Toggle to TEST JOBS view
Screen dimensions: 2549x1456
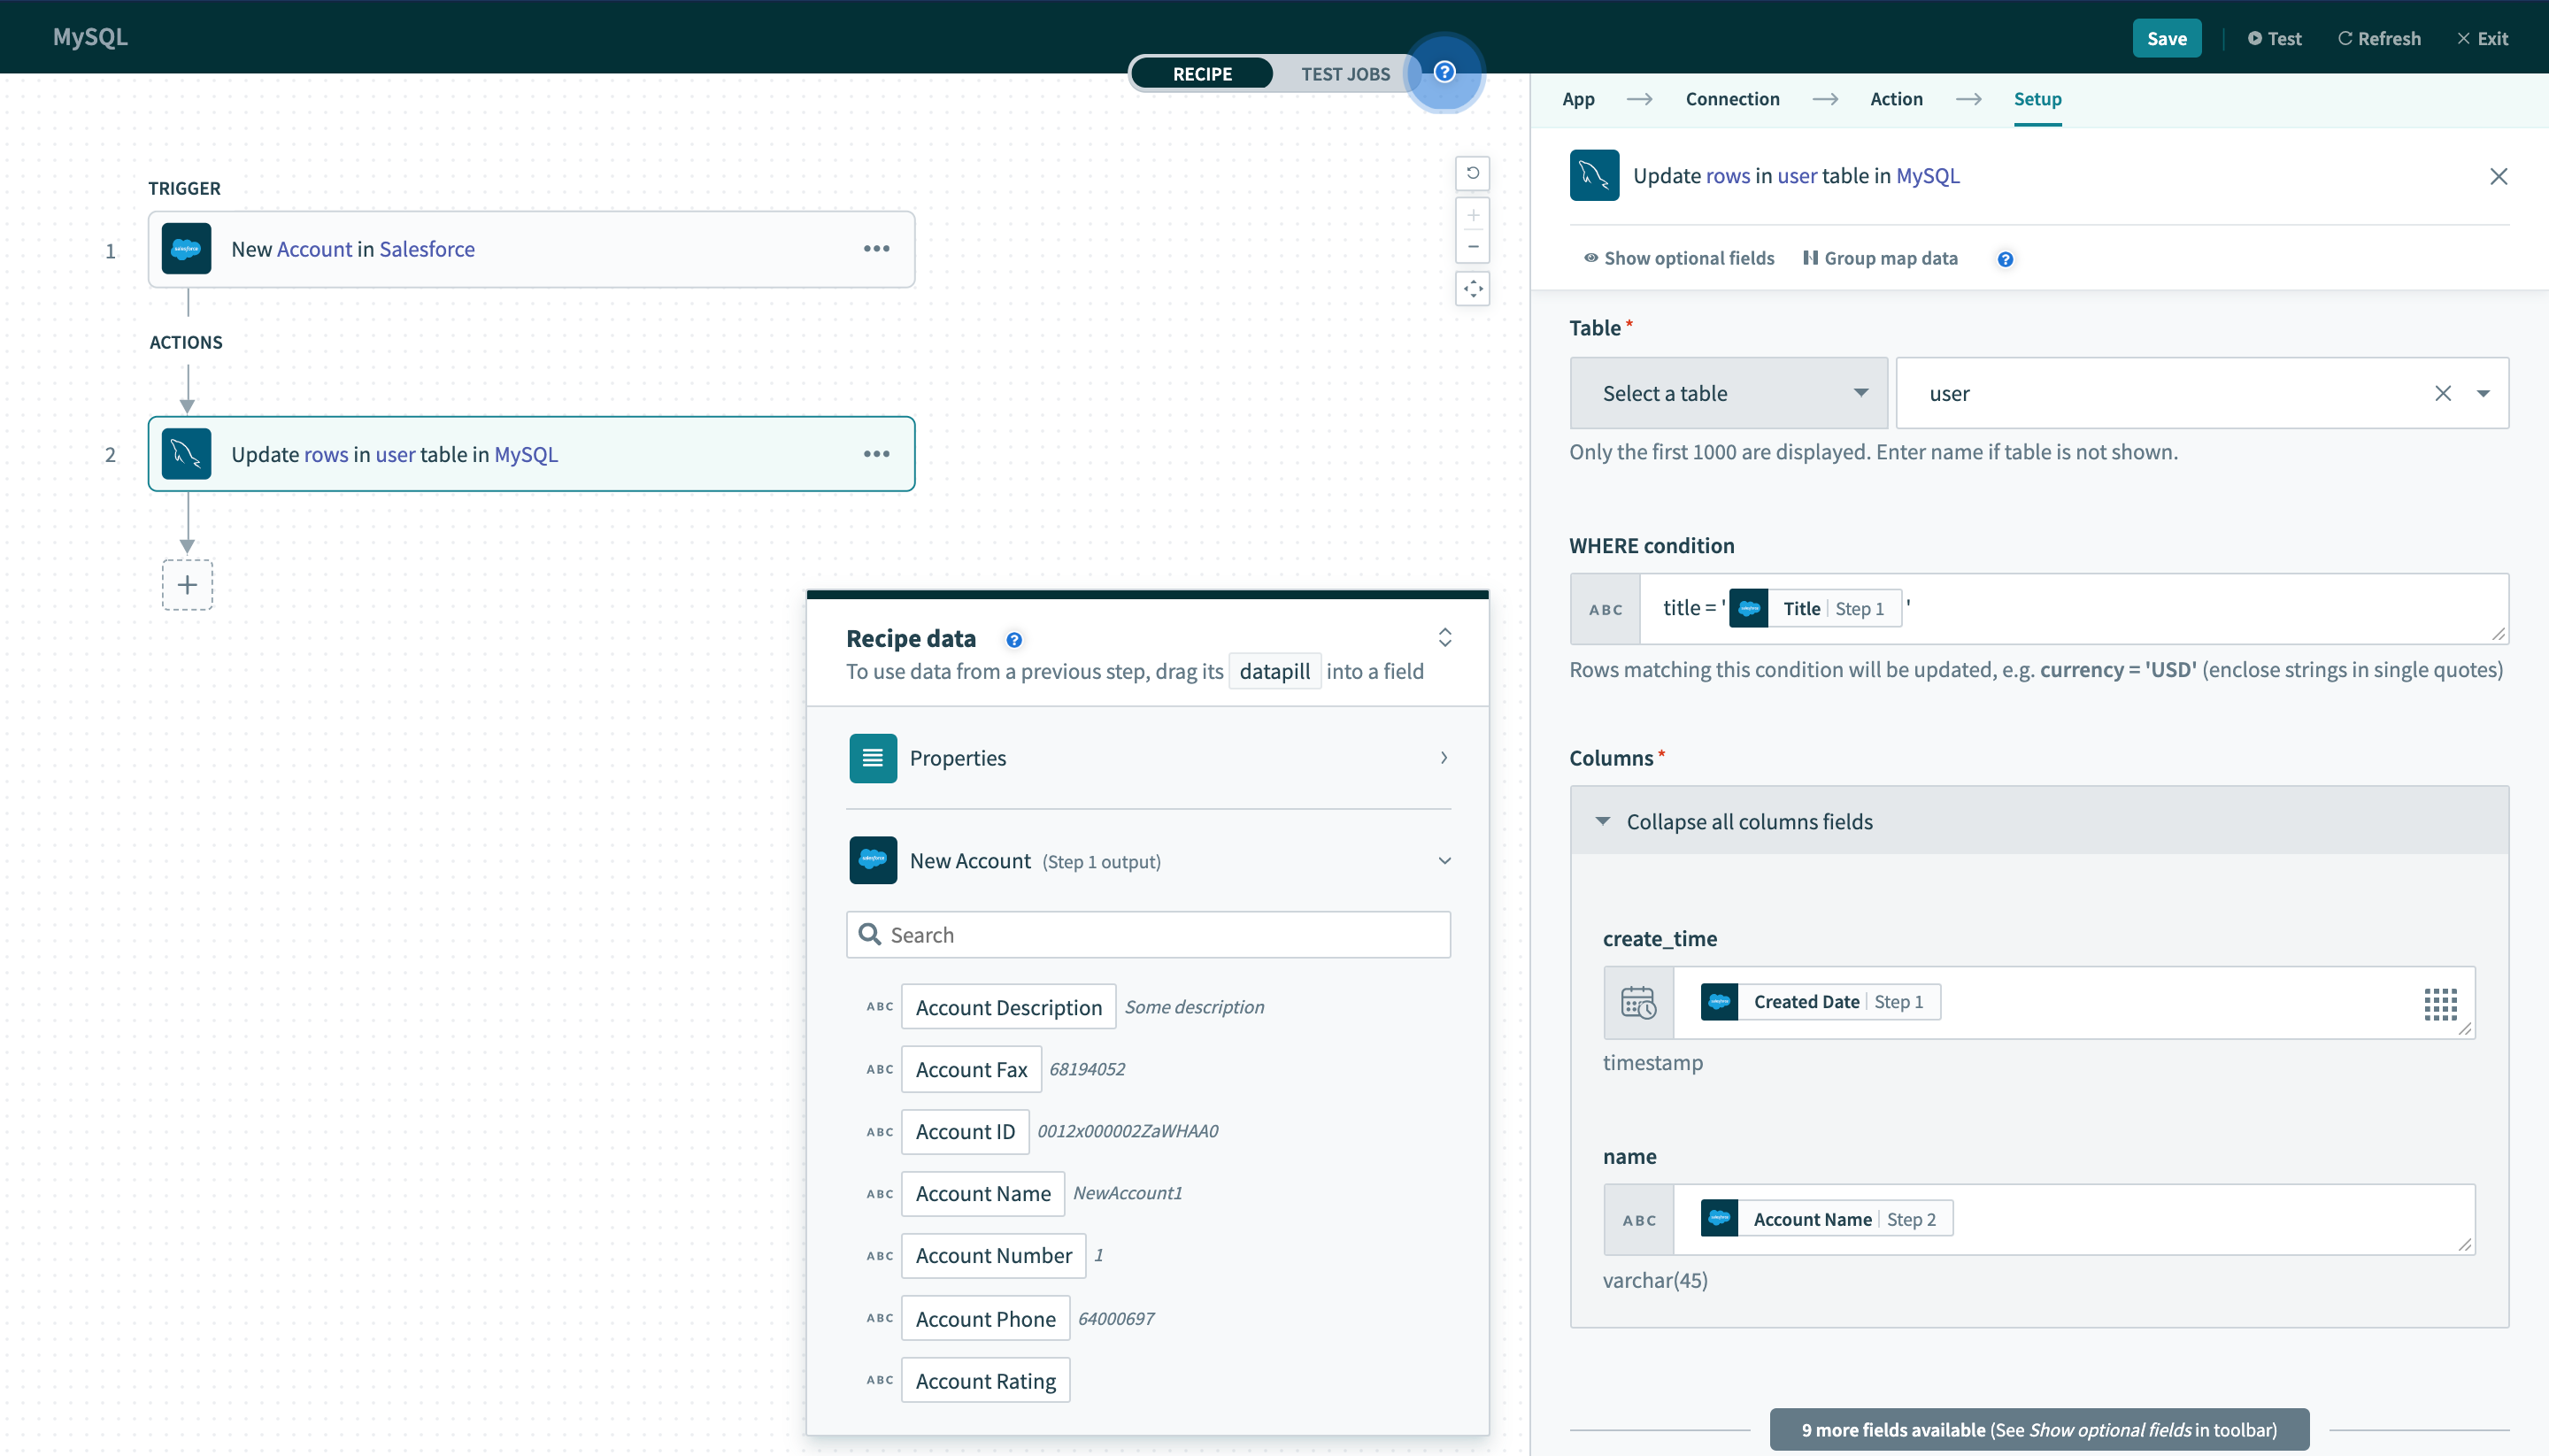click(1346, 72)
